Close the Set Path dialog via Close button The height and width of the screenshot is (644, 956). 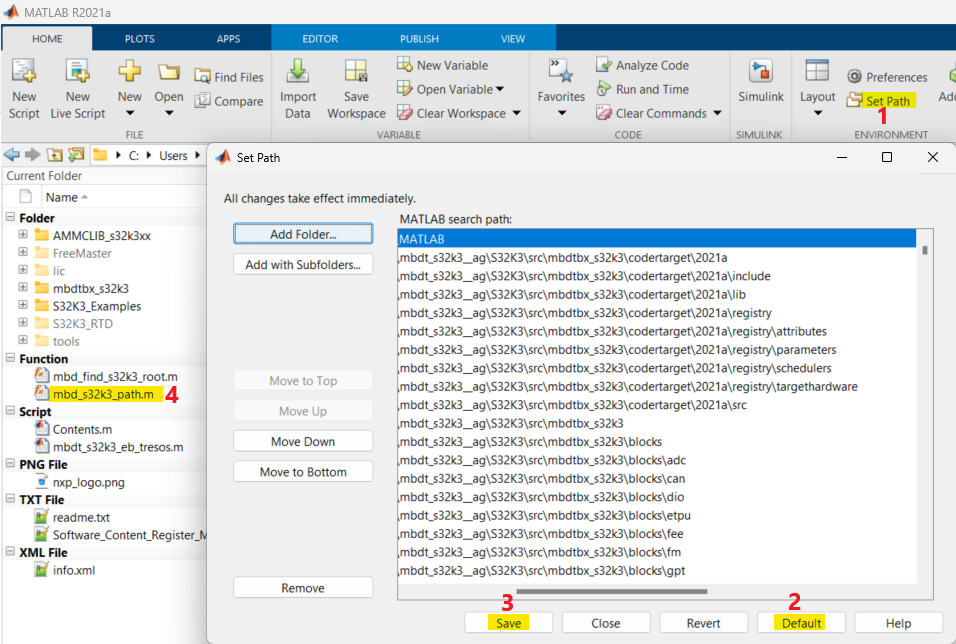pos(606,623)
